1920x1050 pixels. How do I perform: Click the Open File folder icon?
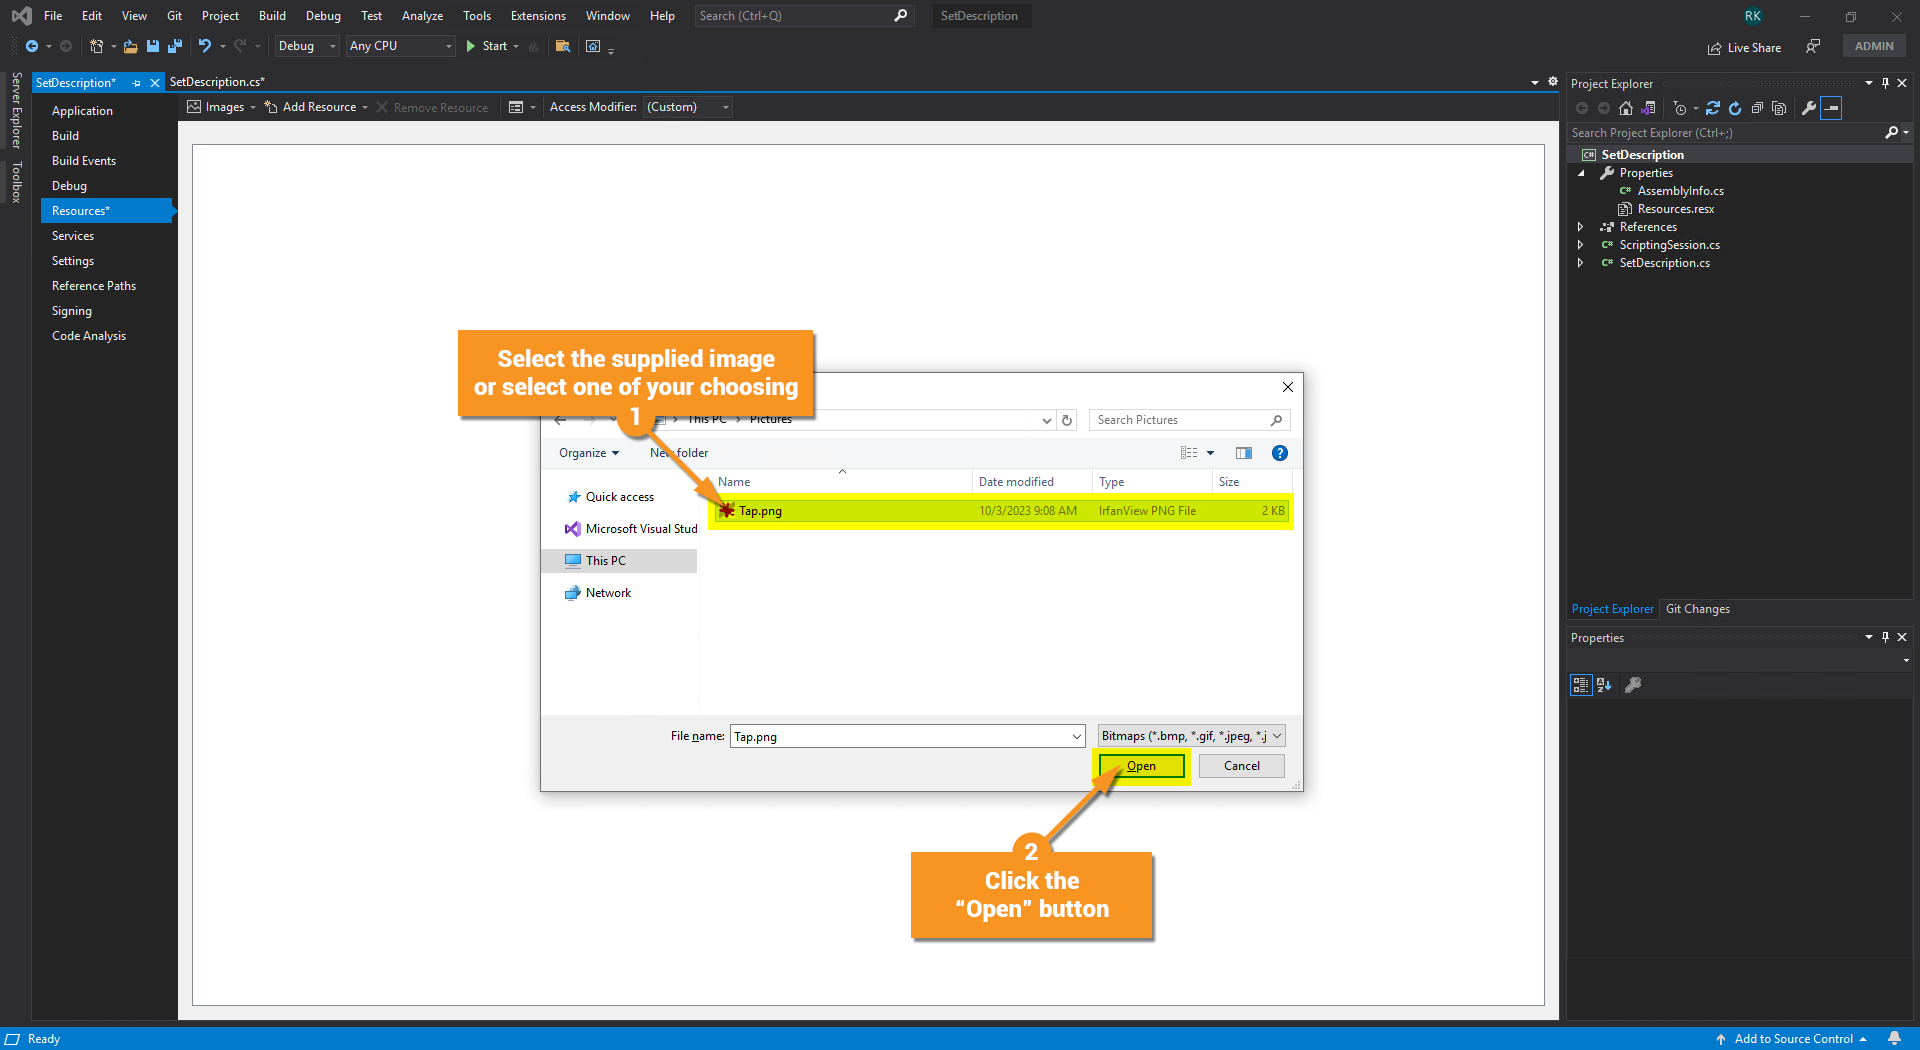pyautogui.click(x=130, y=46)
